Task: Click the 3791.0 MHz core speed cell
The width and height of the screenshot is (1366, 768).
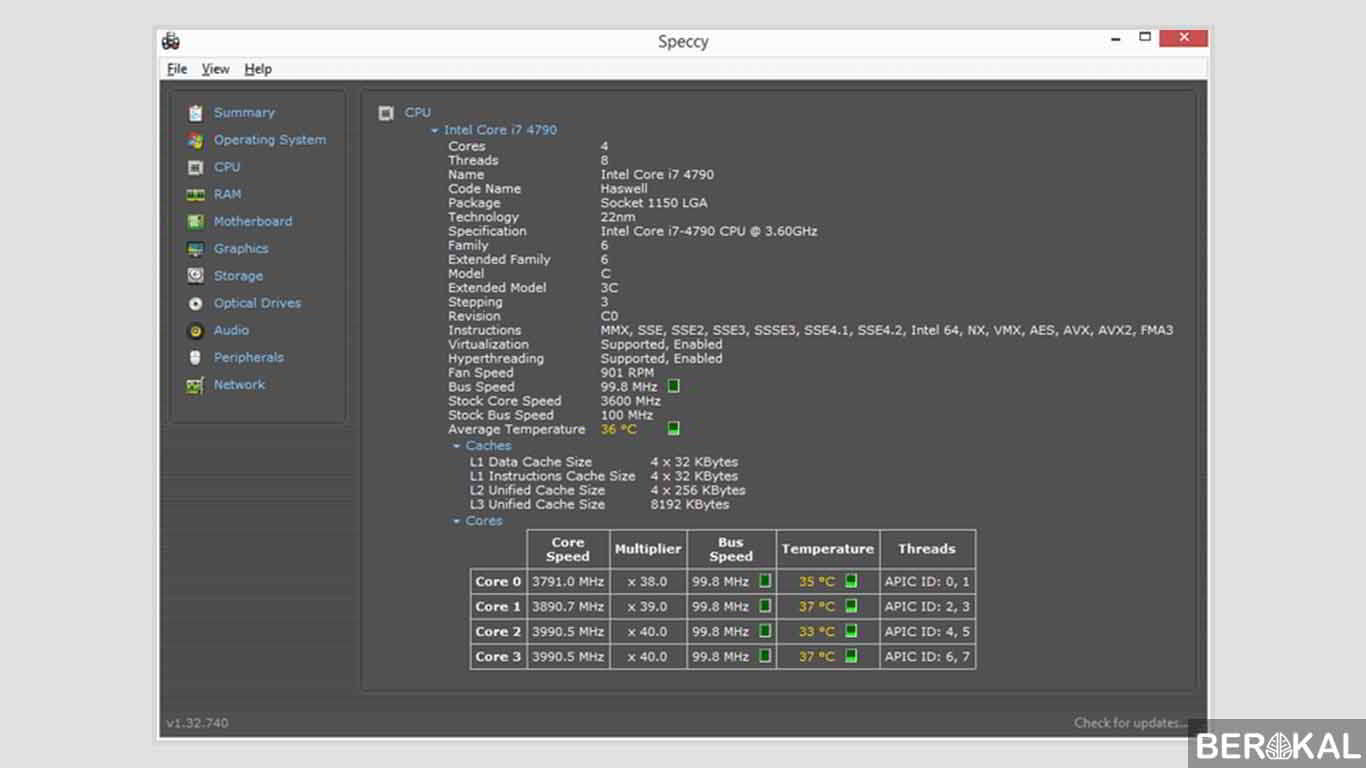Action: (568, 581)
